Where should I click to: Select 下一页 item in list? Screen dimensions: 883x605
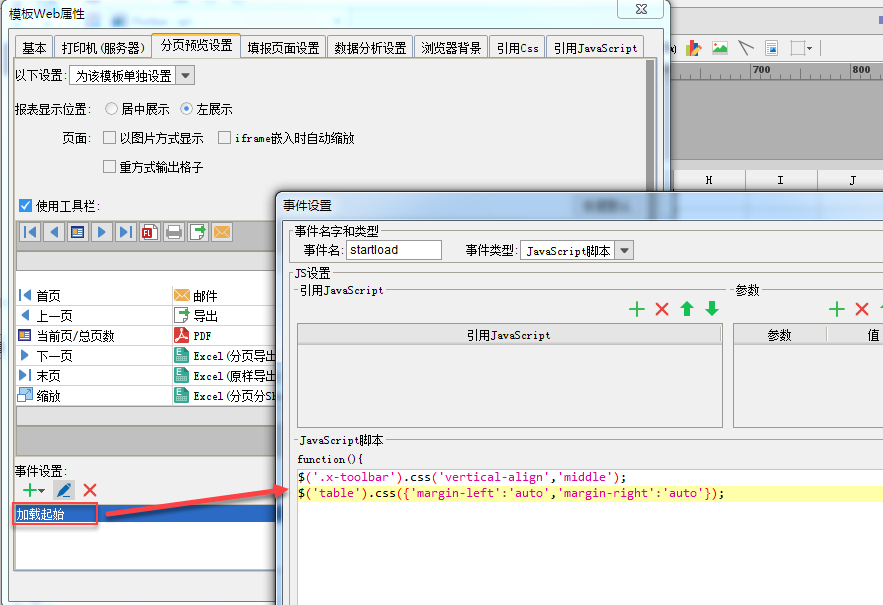(94, 355)
